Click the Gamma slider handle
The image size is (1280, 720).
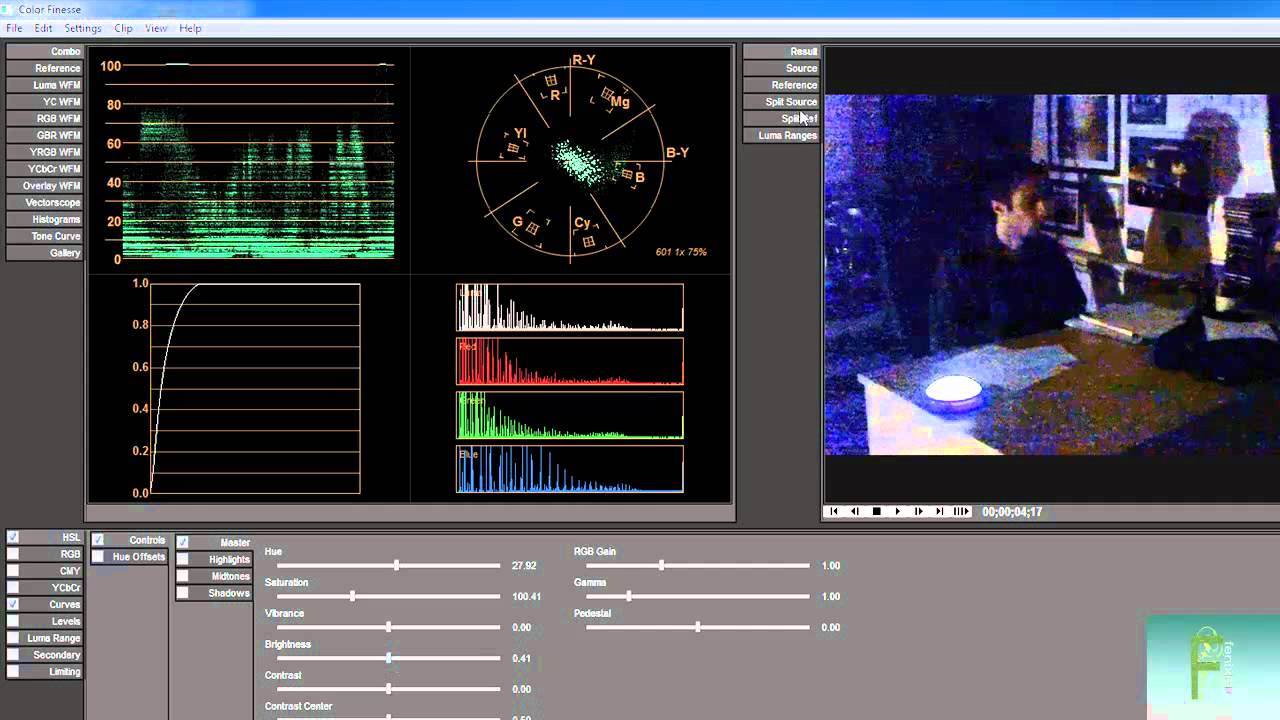(x=628, y=597)
